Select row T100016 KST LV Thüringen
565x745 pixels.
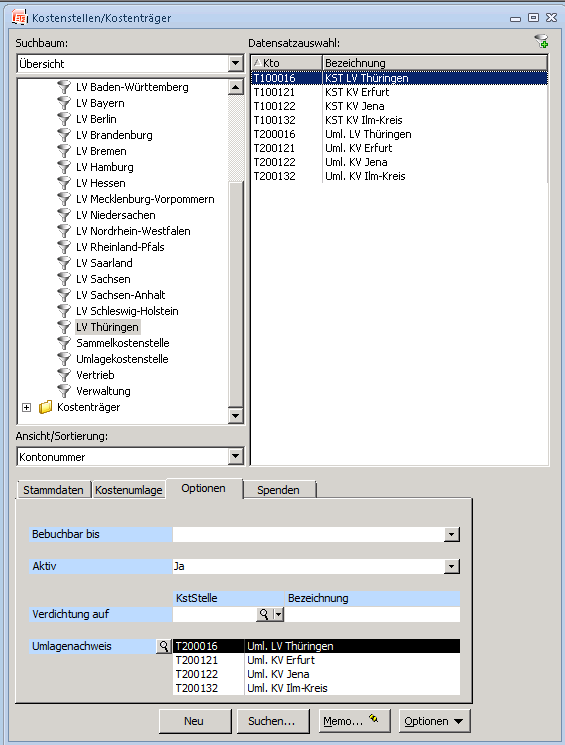pyautogui.click(x=399, y=78)
